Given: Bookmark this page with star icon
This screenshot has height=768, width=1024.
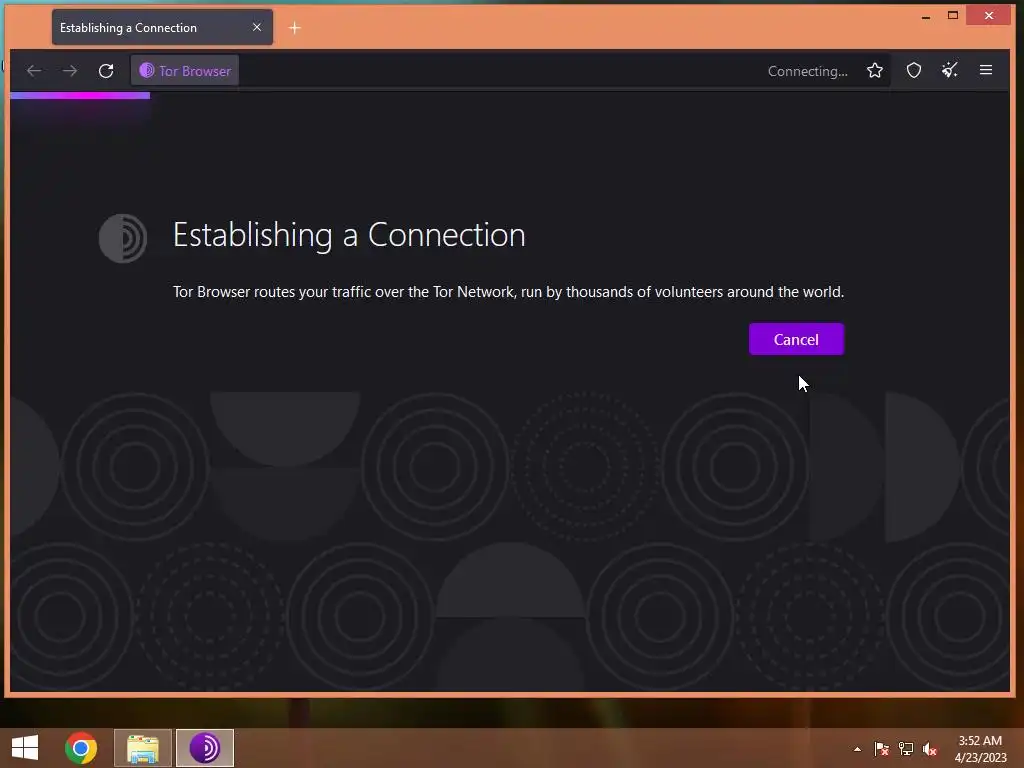Looking at the screenshot, I should (875, 71).
